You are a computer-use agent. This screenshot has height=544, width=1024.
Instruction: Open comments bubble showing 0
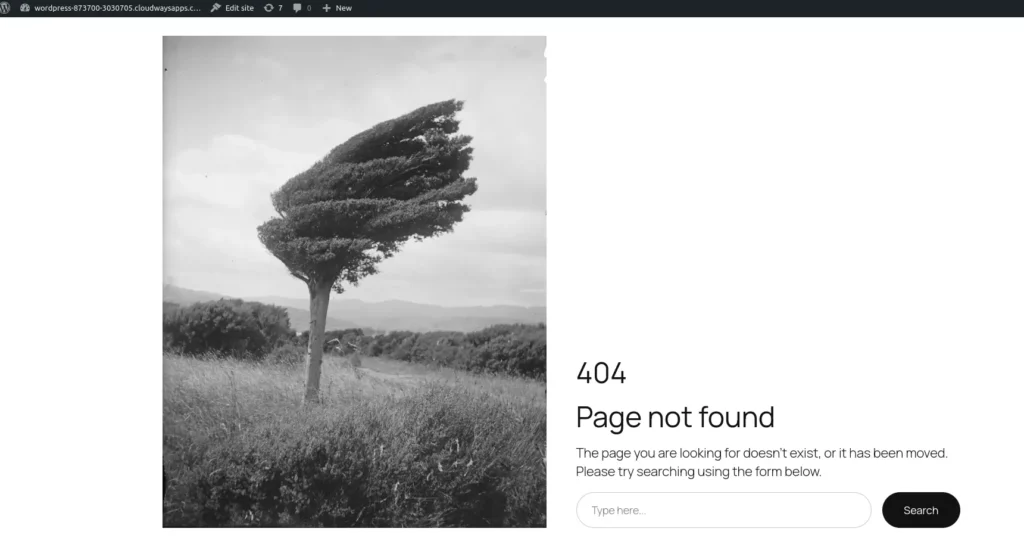[x=302, y=8]
